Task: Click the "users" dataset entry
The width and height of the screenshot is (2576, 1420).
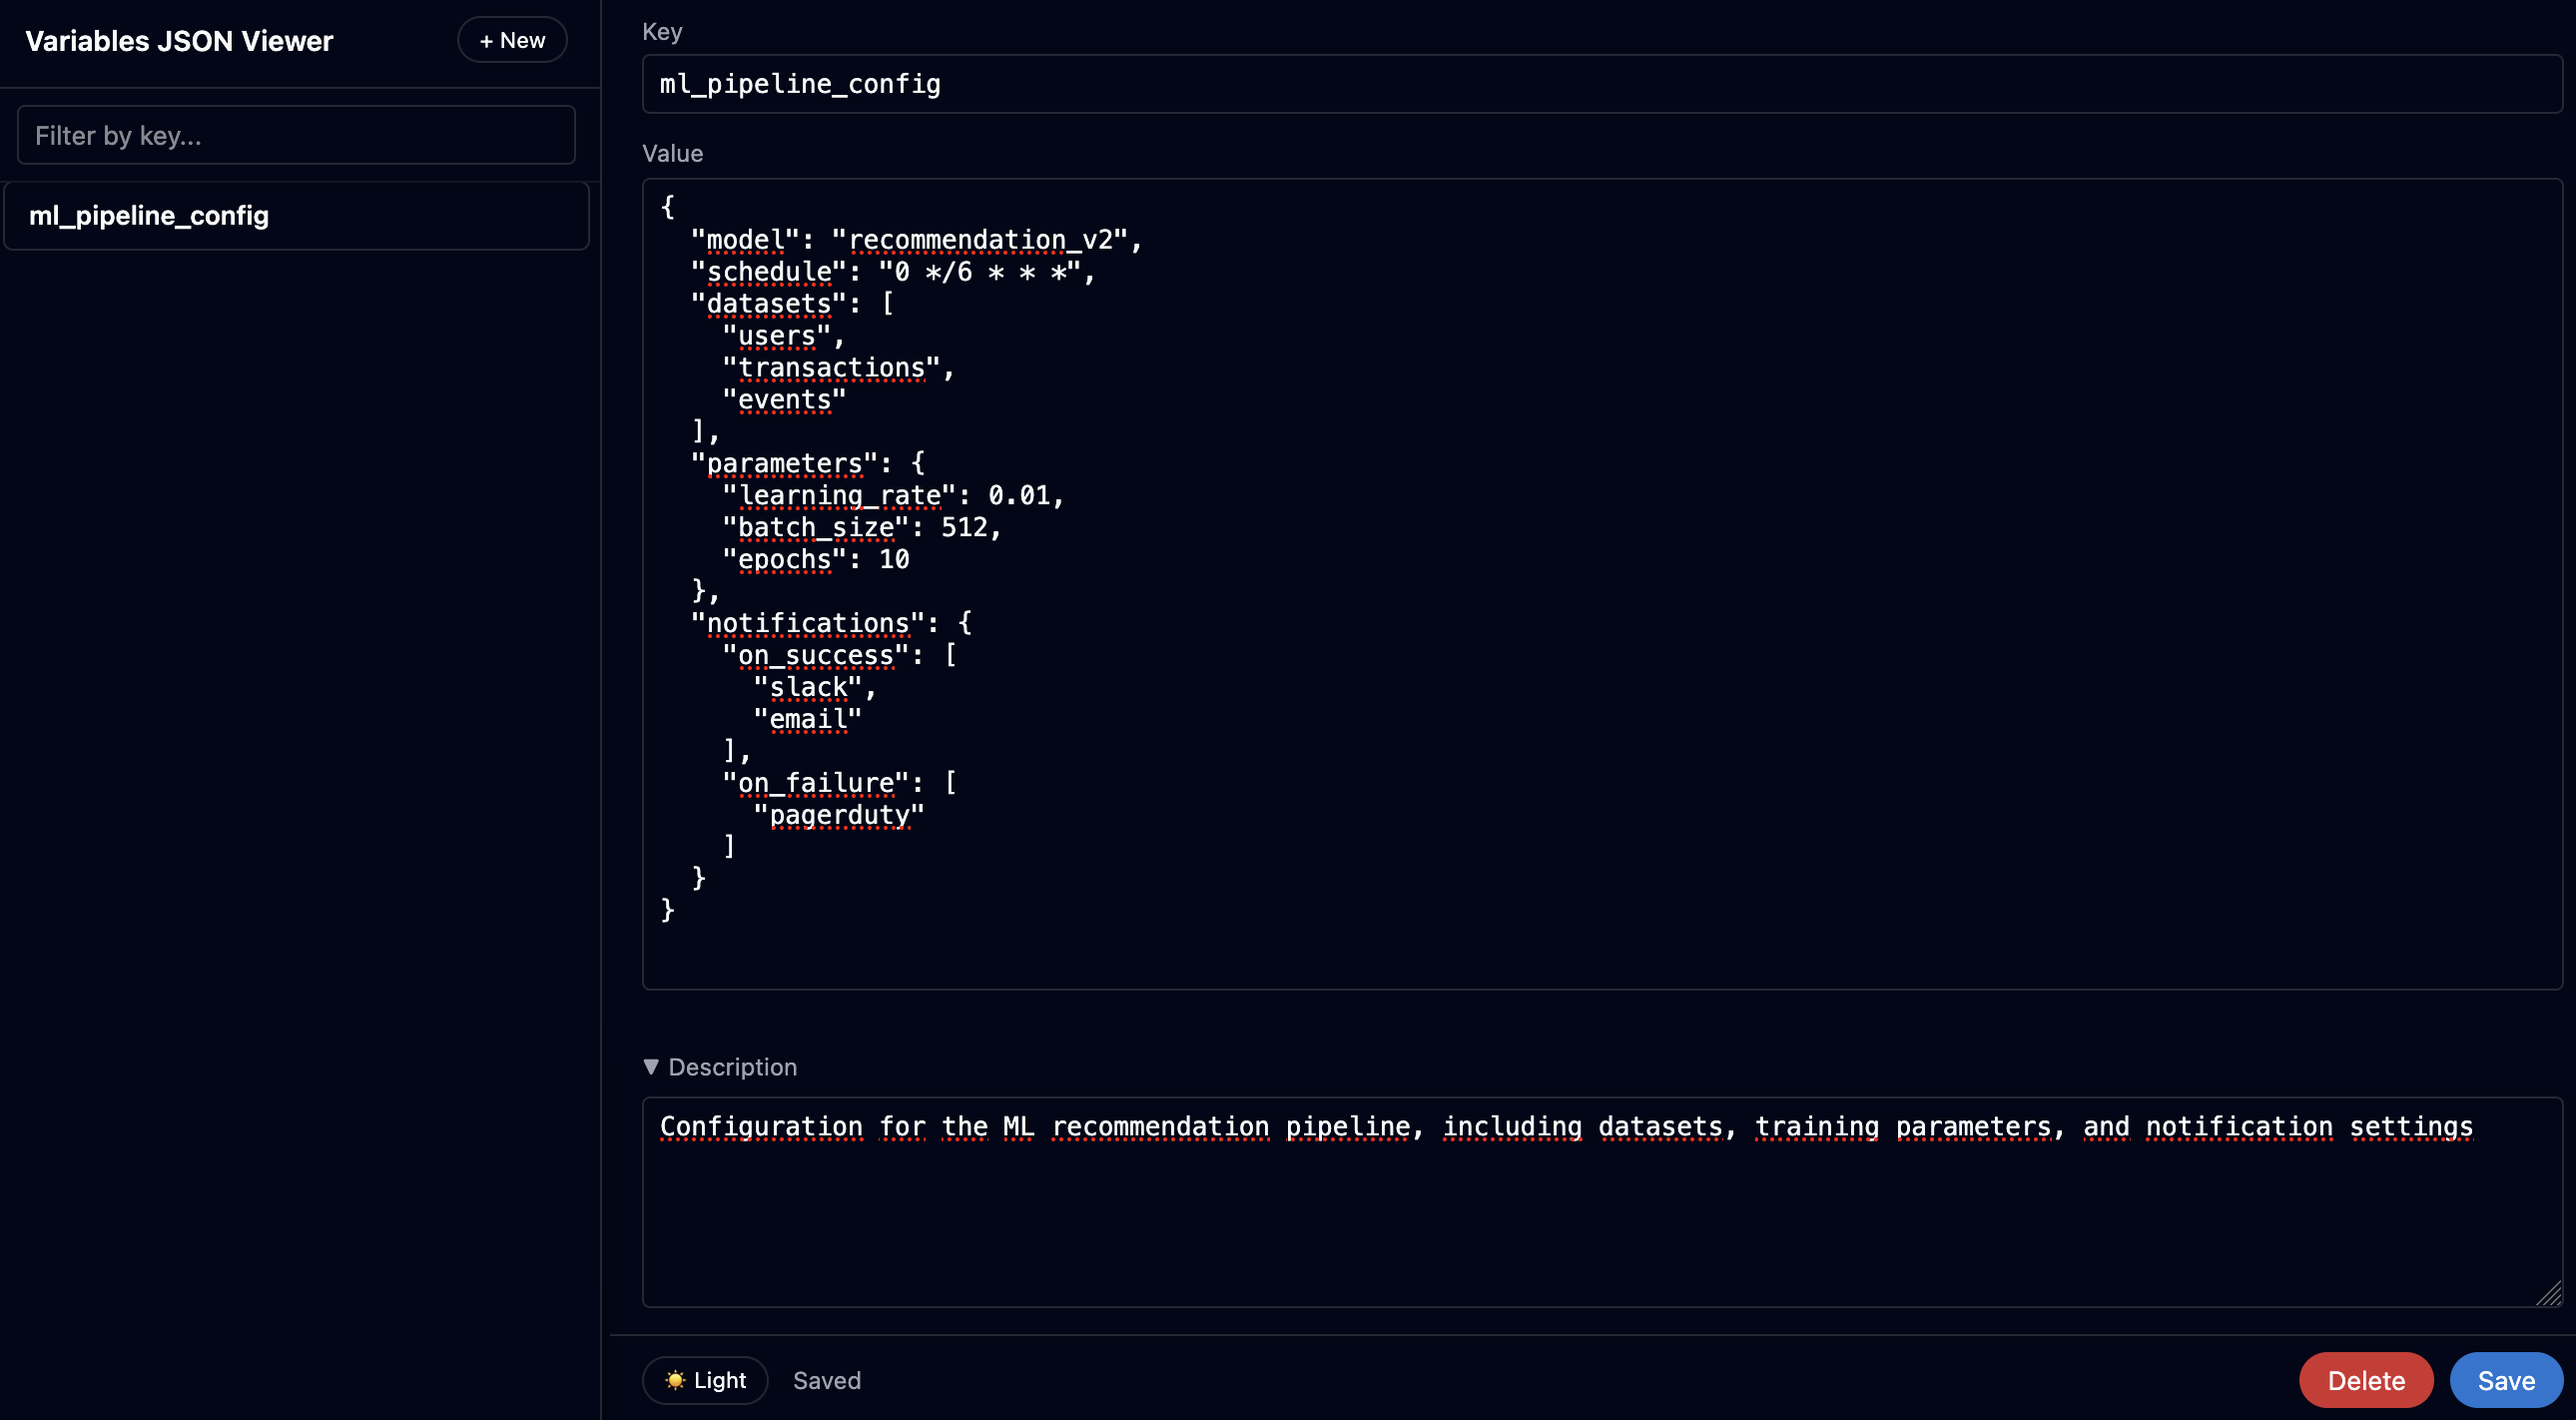Action: pyautogui.click(x=777, y=336)
